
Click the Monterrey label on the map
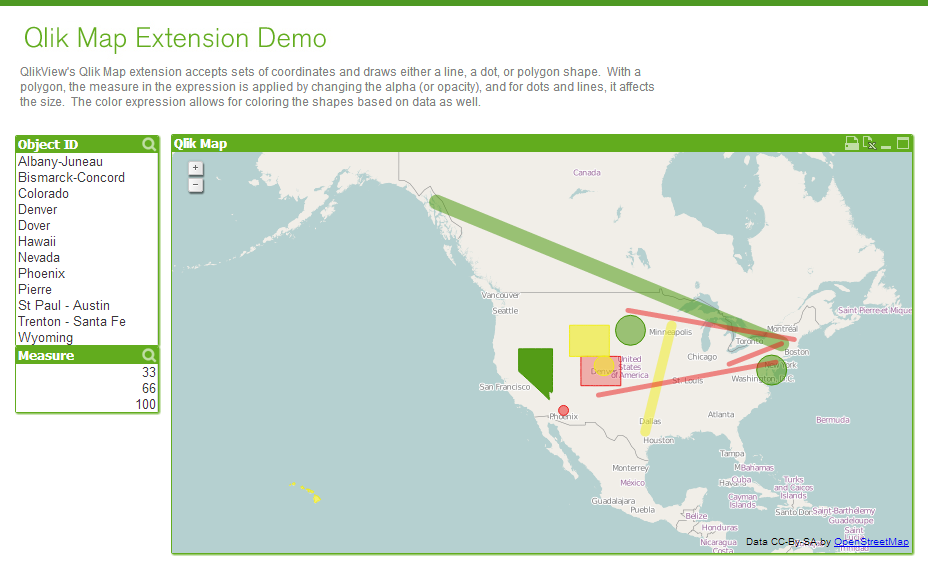coord(630,468)
